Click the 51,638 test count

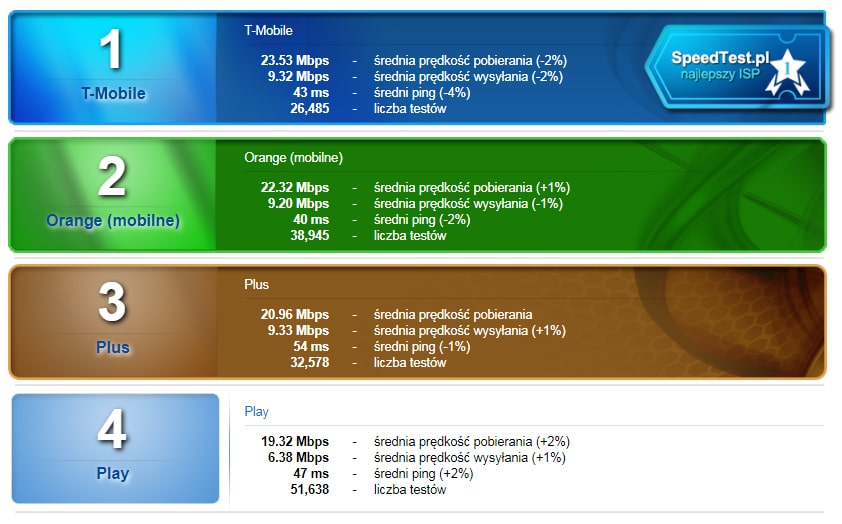(x=309, y=490)
